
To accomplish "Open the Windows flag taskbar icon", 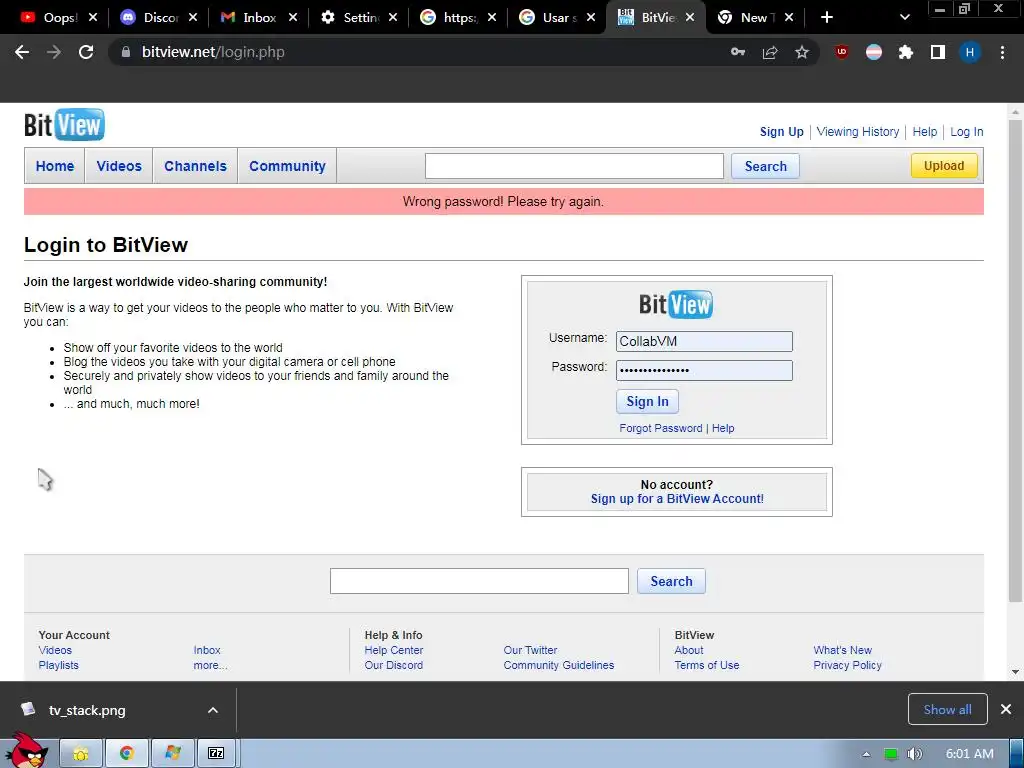I will (x=172, y=754).
